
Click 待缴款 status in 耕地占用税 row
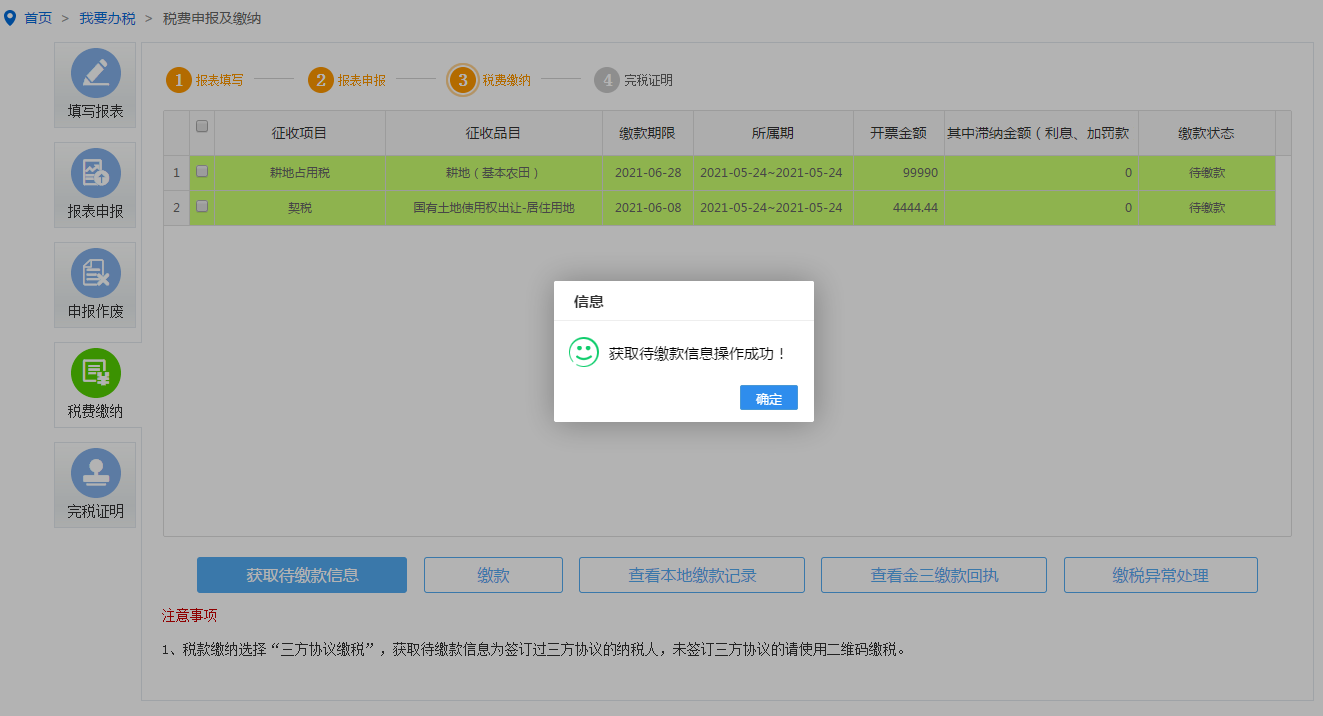(x=1207, y=173)
